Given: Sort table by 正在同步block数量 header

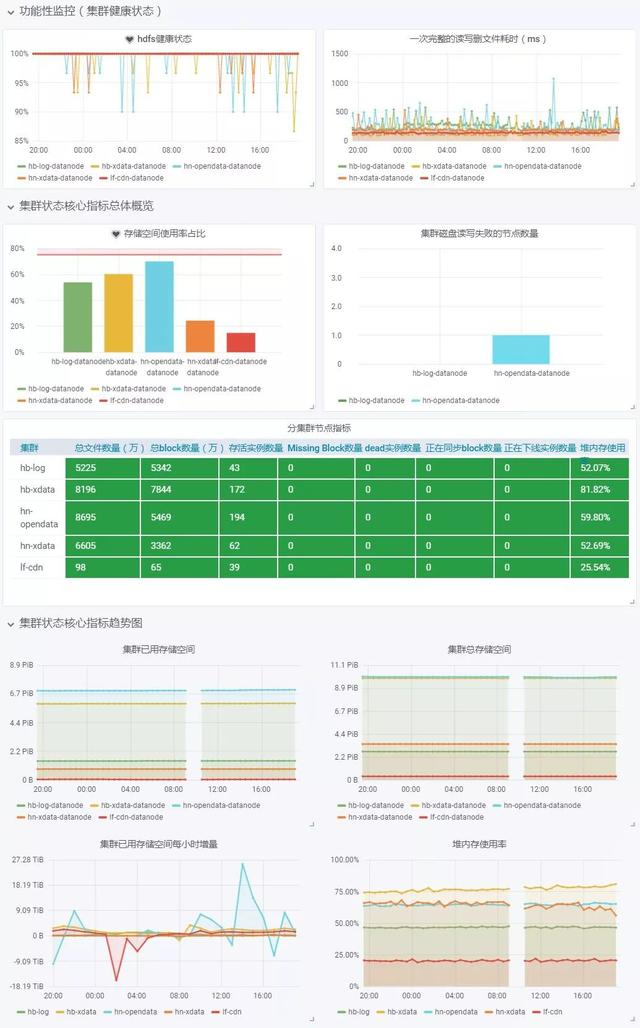Looking at the screenshot, I should tap(463, 448).
